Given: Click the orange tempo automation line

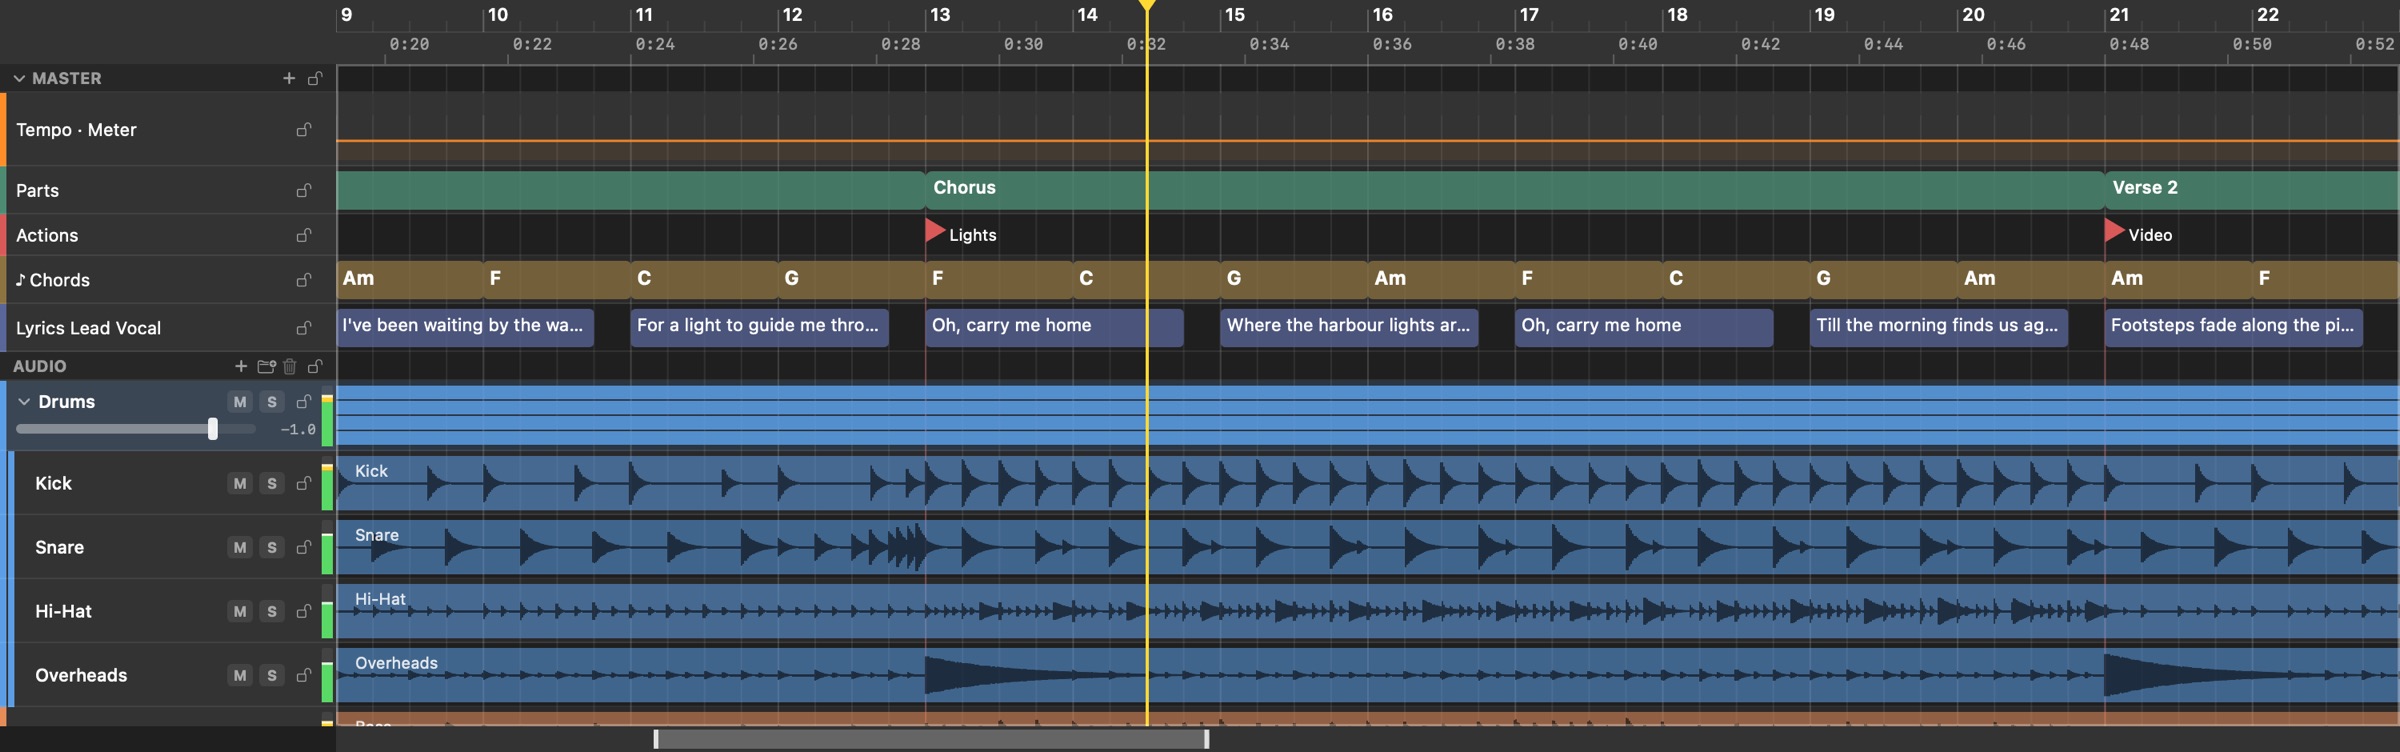Looking at the screenshot, I should pos(1368,141).
